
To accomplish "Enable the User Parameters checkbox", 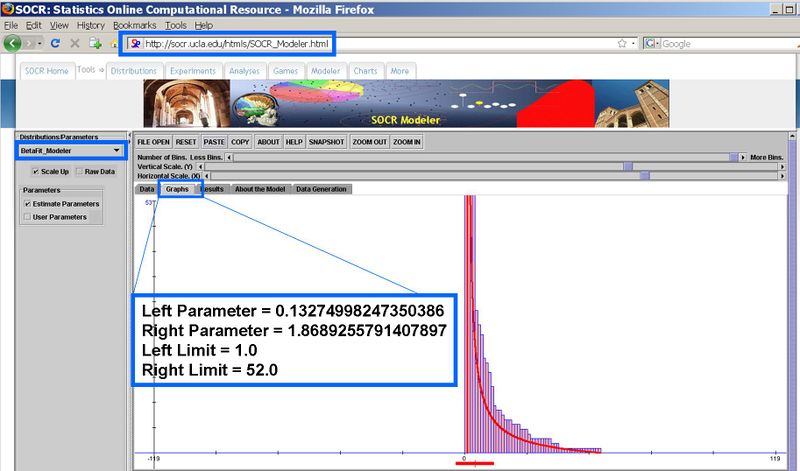I will pos(28,217).
